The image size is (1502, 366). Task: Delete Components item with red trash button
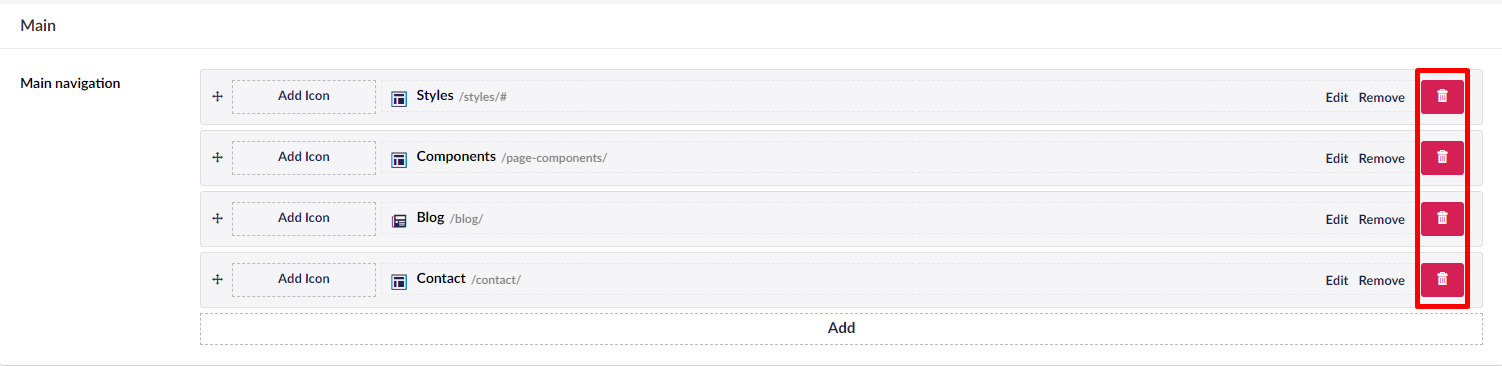[x=1442, y=157]
